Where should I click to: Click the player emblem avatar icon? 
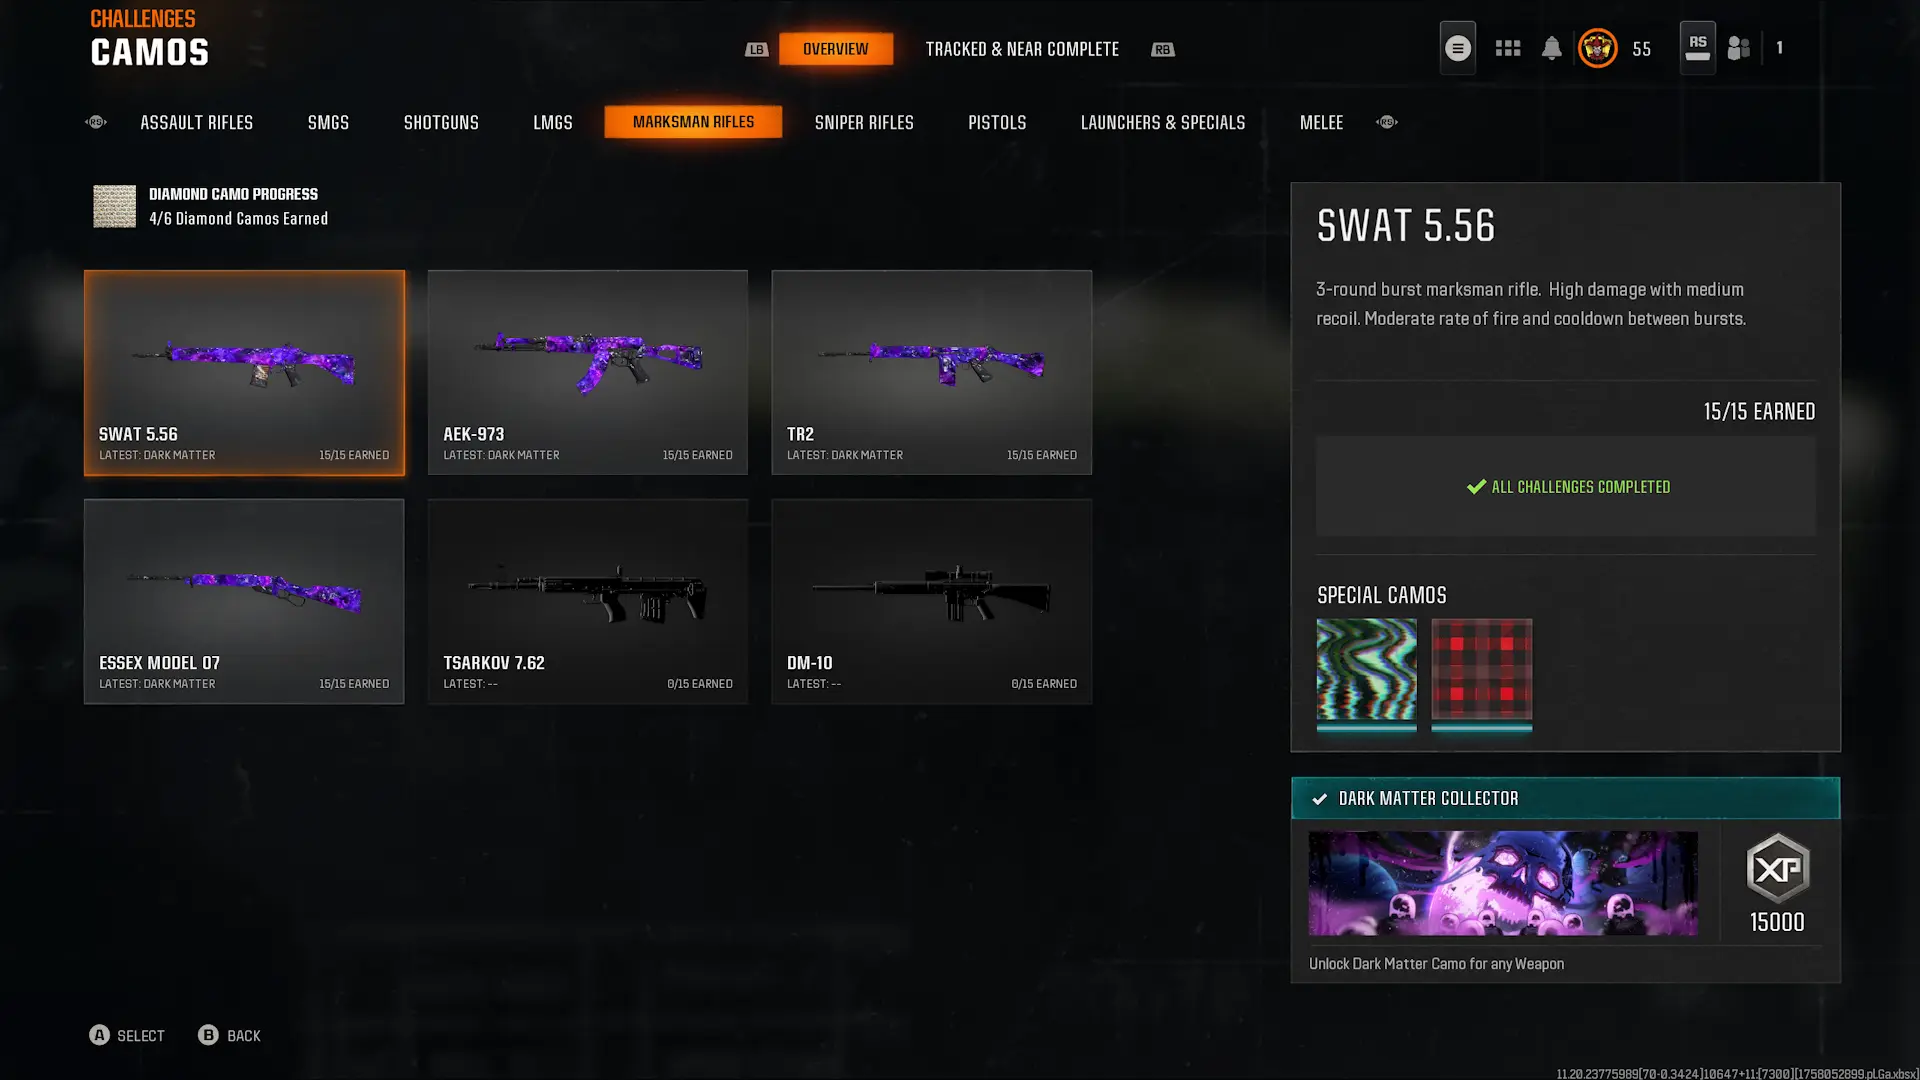click(x=1597, y=48)
